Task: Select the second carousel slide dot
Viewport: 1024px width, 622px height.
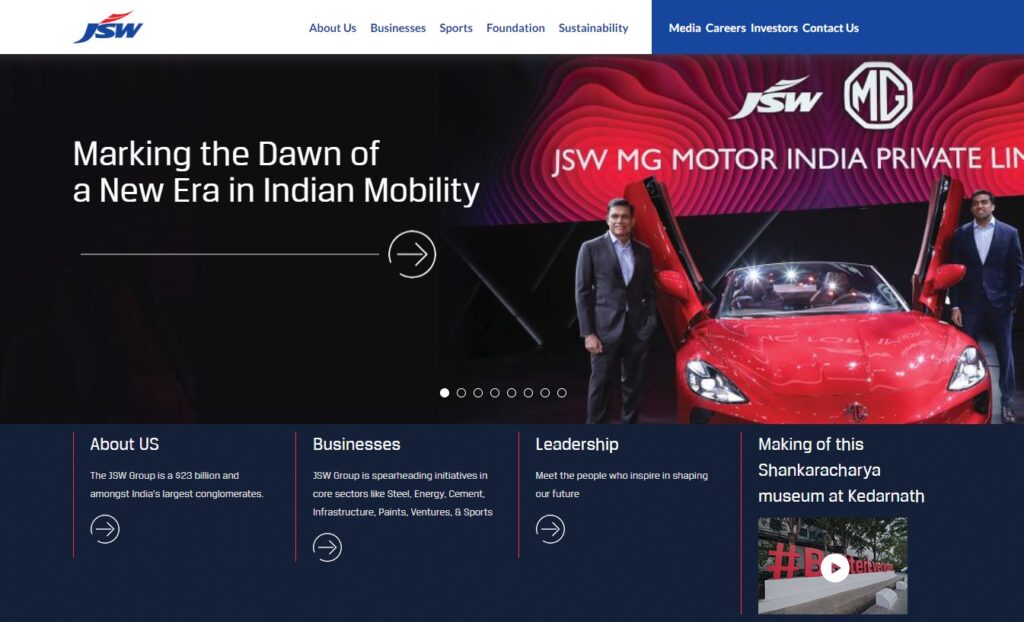Action: (x=461, y=393)
